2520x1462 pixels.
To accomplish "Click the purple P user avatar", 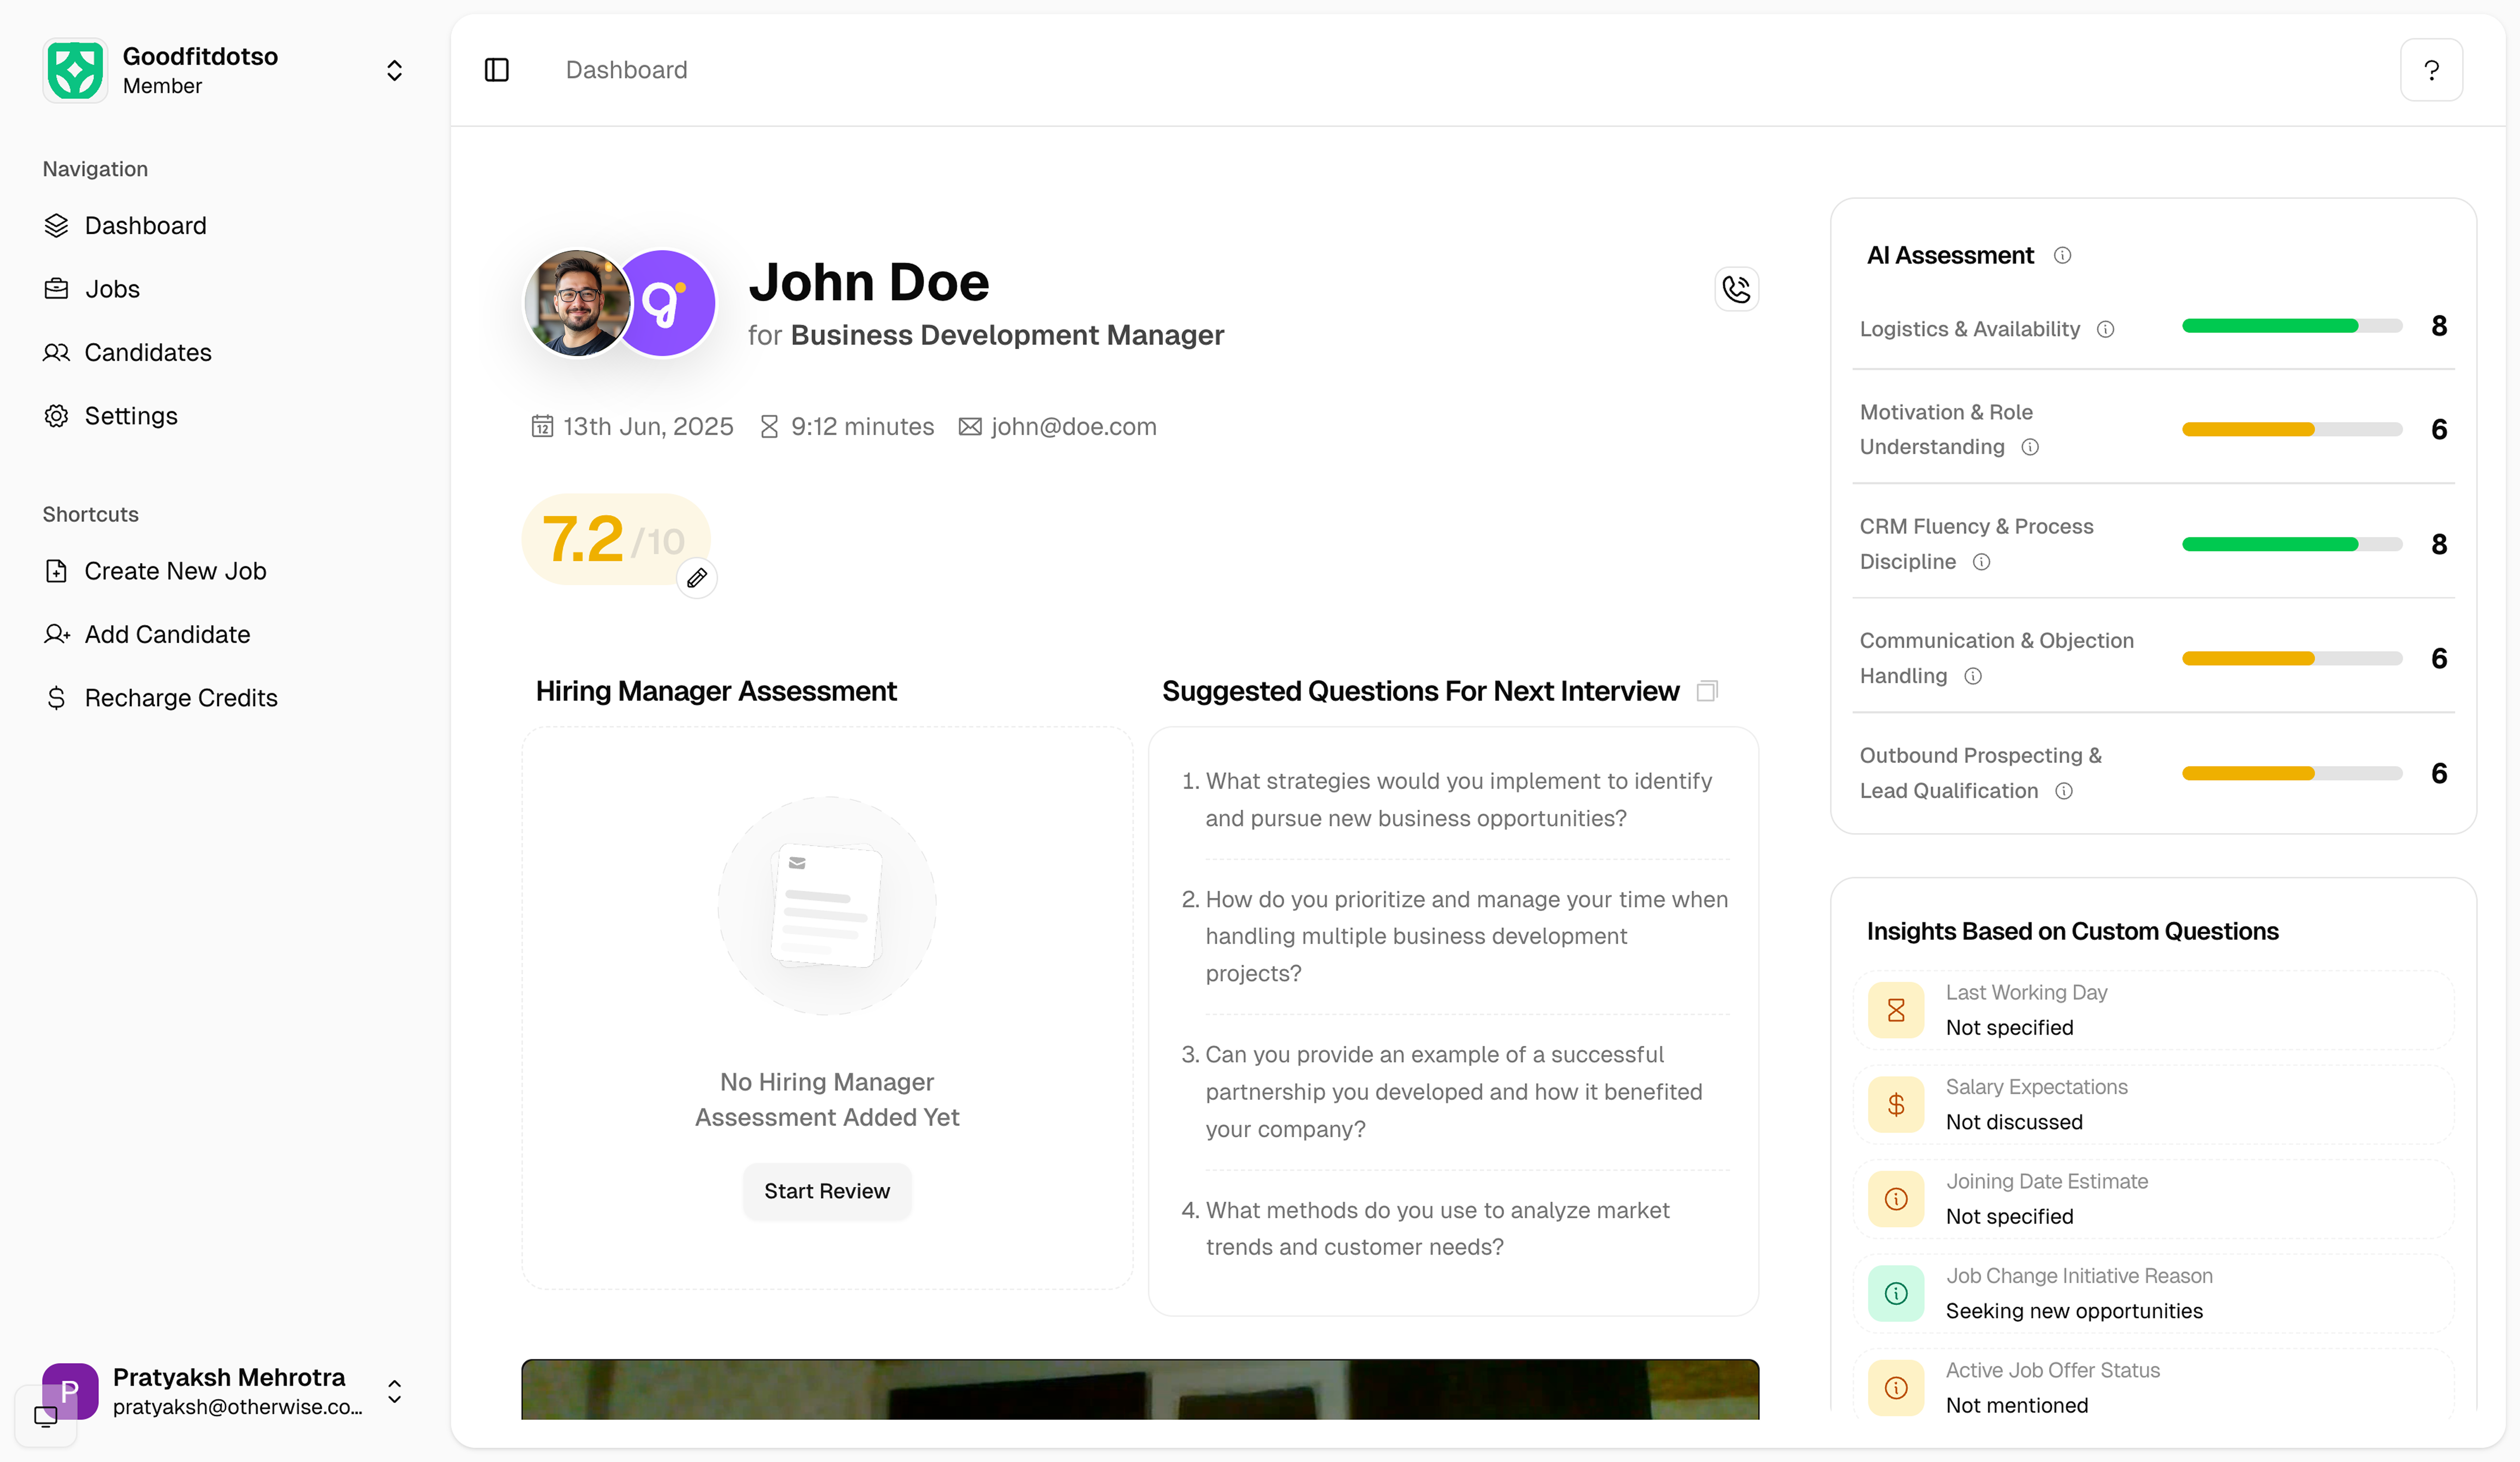I will [x=70, y=1391].
